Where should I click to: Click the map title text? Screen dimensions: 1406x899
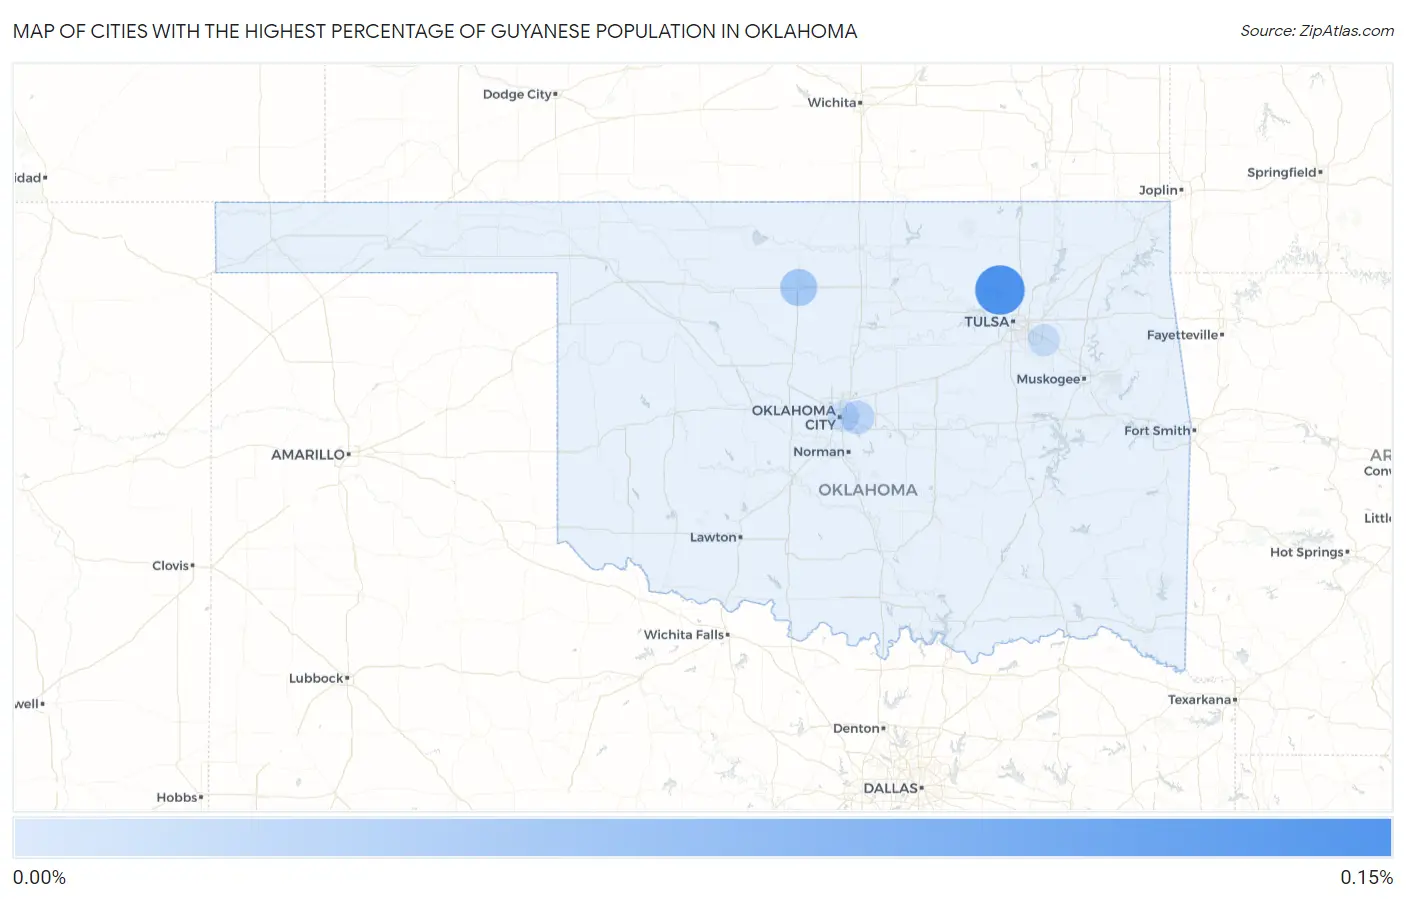[x=435, y=31]
